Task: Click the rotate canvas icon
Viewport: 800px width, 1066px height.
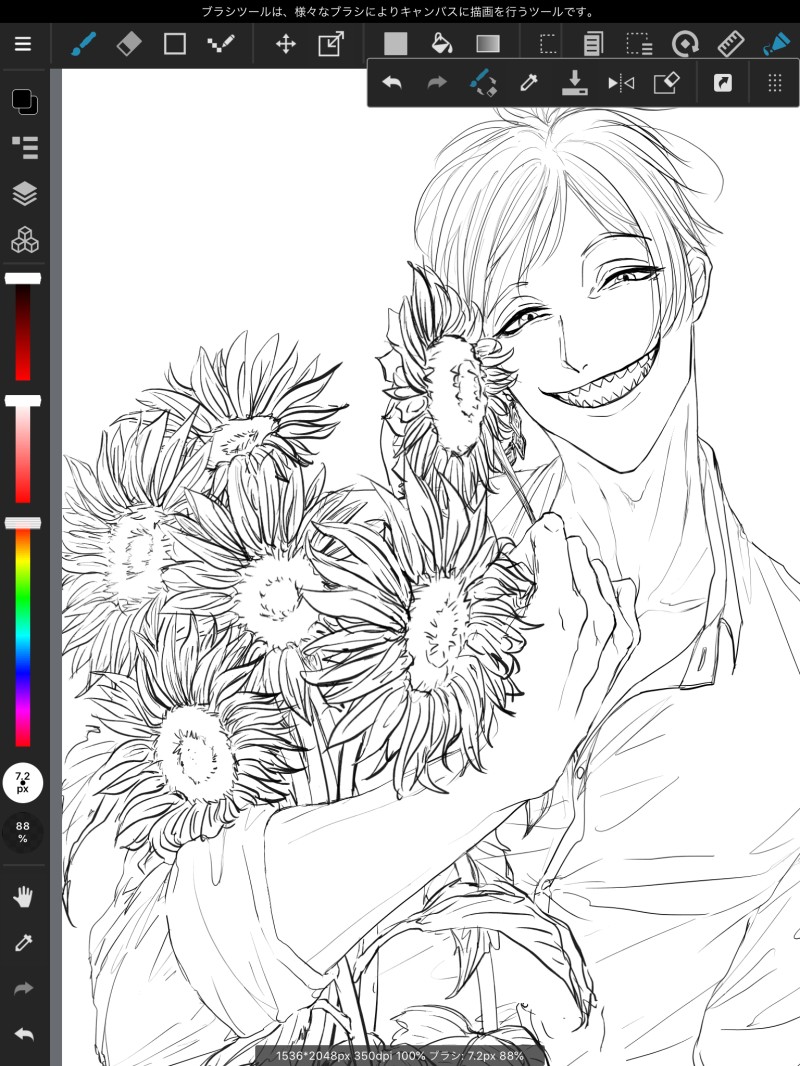Action: [685, 44]
